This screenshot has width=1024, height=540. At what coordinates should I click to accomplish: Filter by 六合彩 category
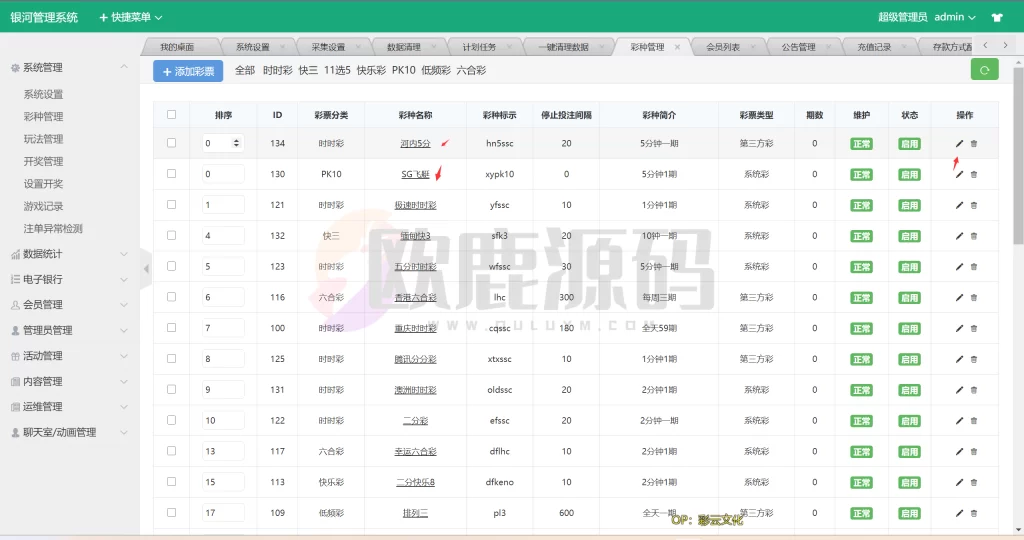tap(471, 71)
